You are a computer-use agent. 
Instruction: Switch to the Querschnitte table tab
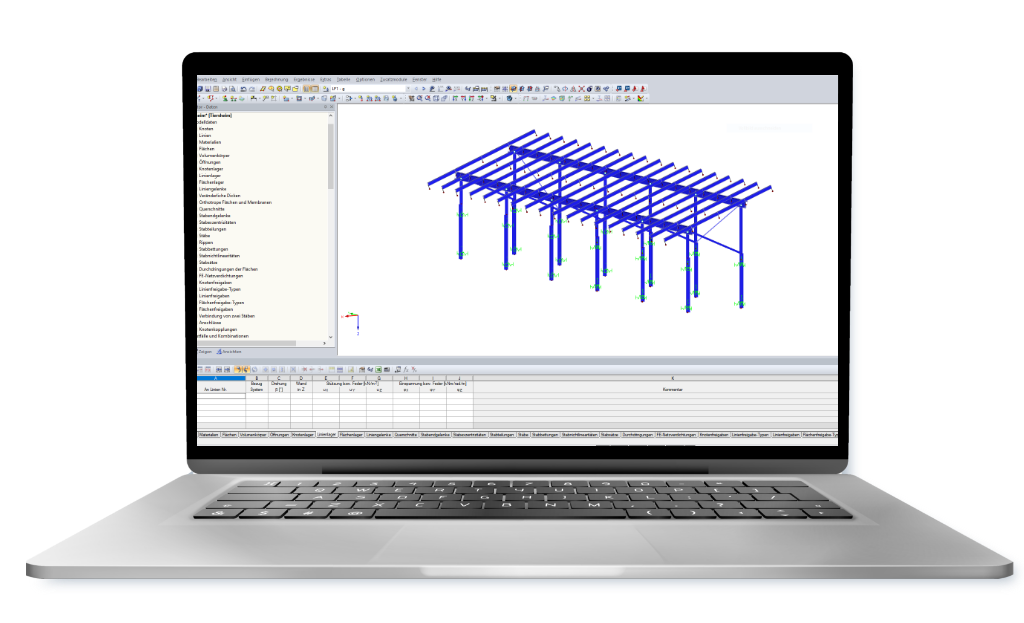pos(405,435)
